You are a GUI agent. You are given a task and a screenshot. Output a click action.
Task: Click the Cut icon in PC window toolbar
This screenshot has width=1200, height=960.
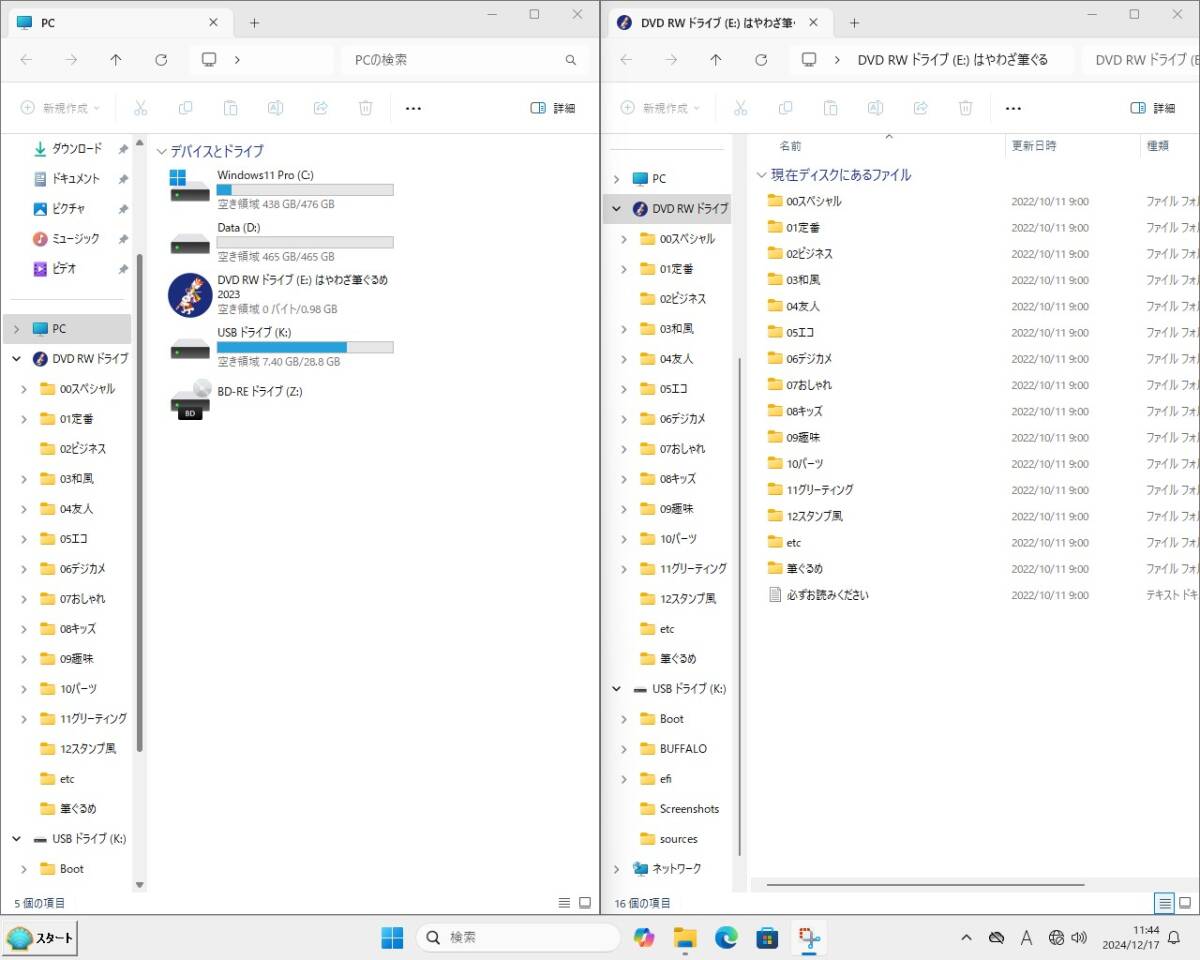pyautogui.click(x=140, y=108)
